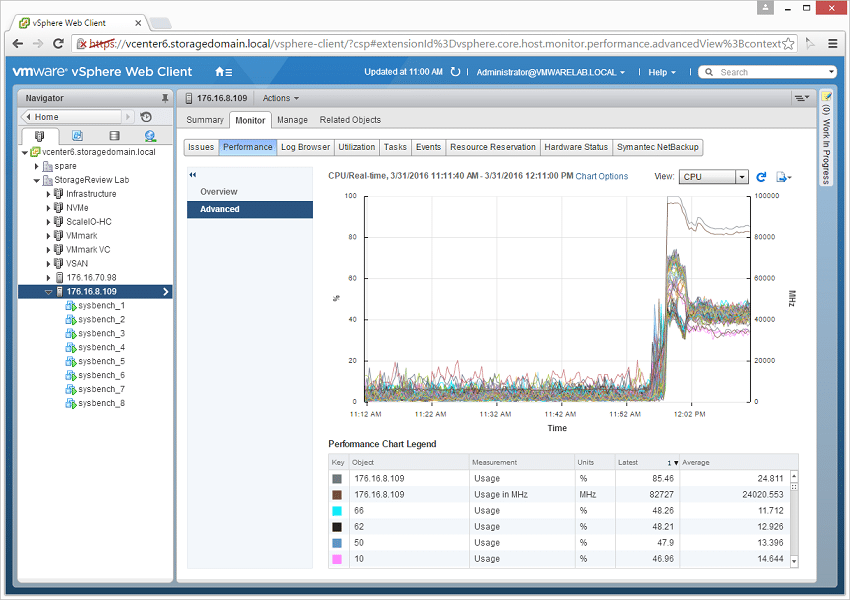
Task: Bookmark this page with the star icon
Action: [x=788, y=44]
